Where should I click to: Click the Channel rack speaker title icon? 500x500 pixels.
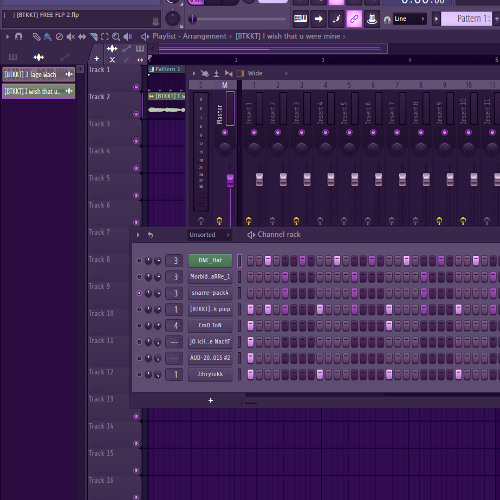coord(251,235)
